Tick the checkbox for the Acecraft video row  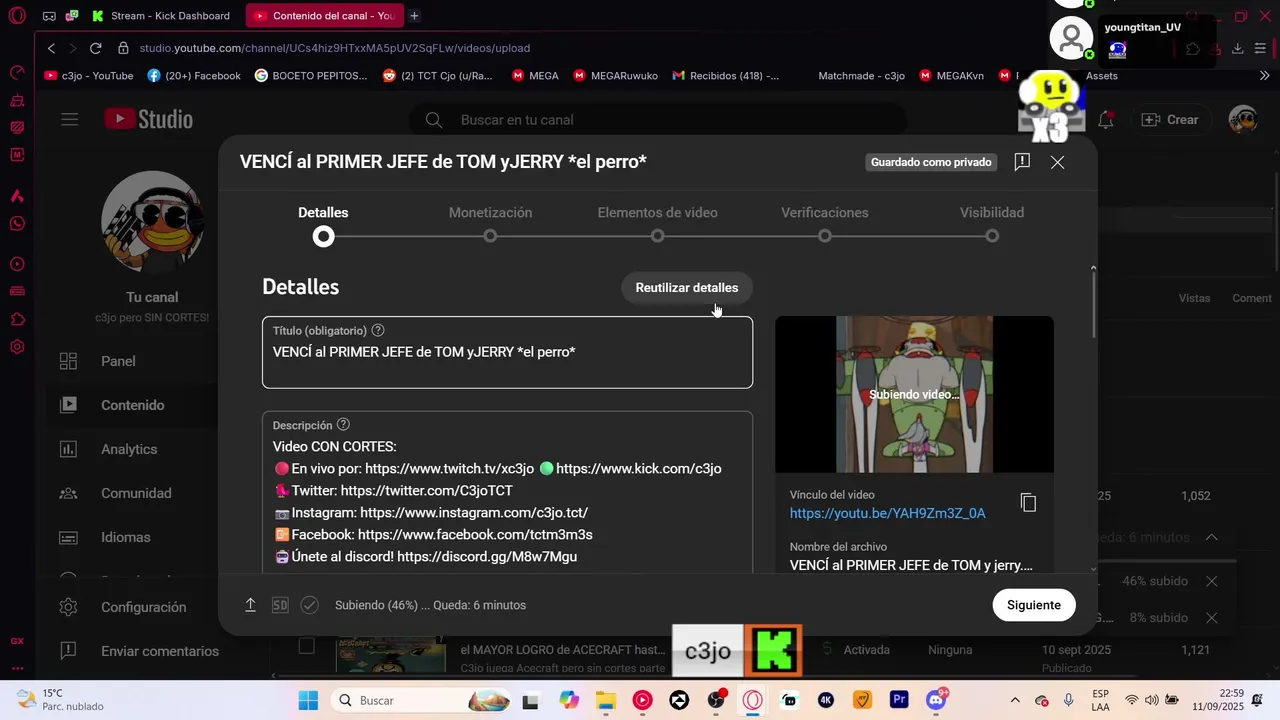click(306, 646)
